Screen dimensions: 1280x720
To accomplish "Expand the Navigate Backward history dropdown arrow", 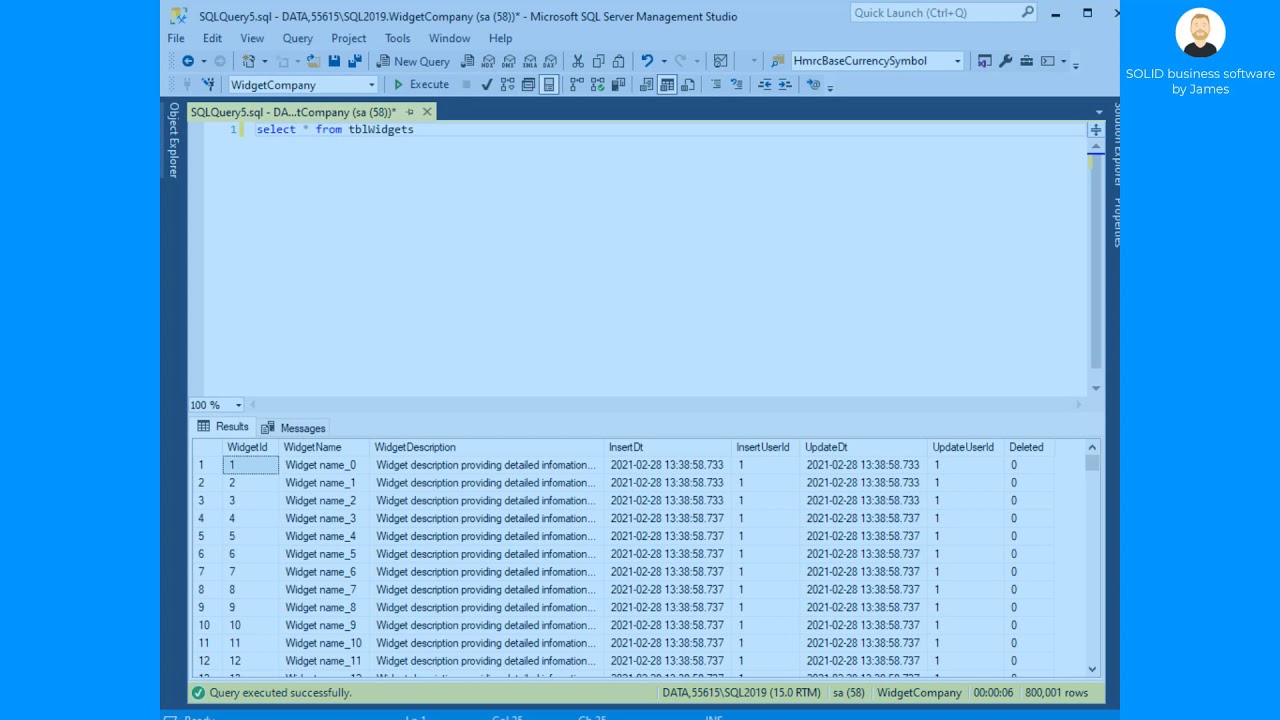I will click(x=203, y=61).
